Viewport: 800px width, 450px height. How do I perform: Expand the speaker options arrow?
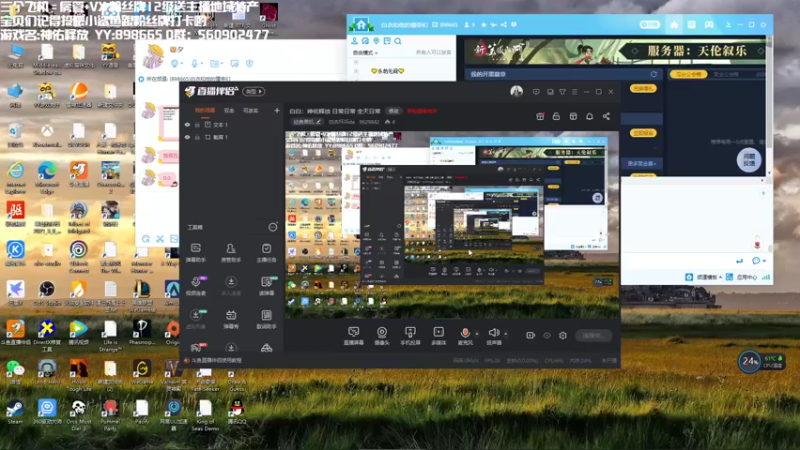pos(506,334)
